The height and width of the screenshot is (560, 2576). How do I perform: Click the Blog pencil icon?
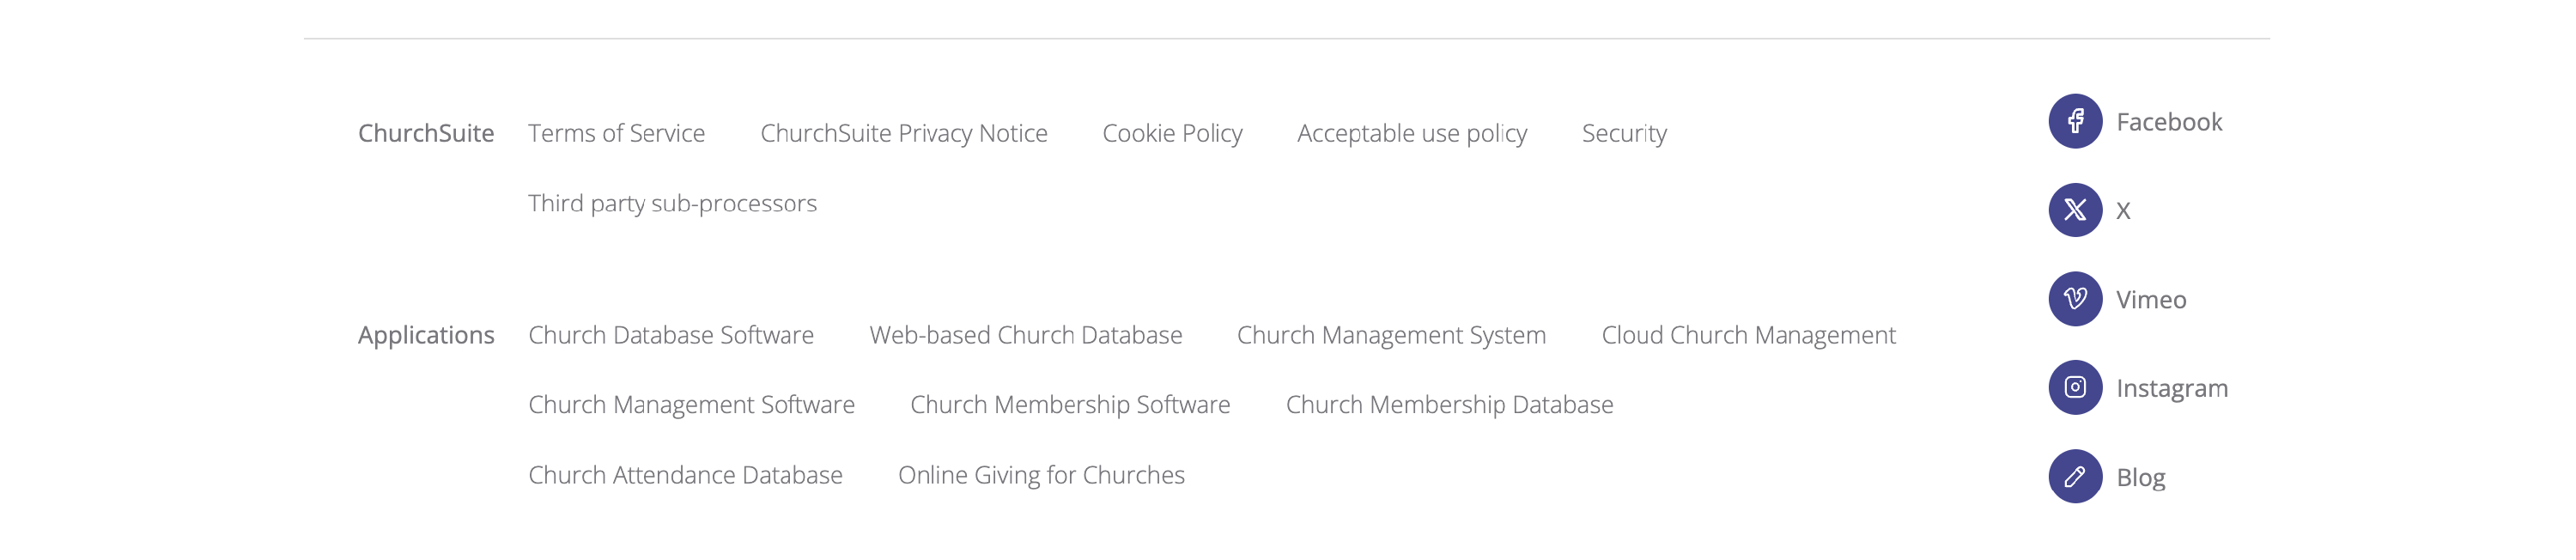pyautogui.click(x=2075, y=476)
